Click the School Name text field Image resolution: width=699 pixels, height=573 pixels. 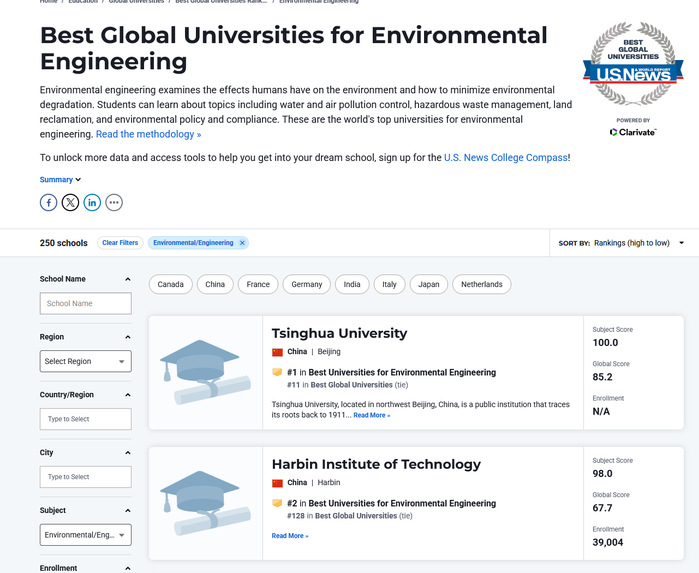click(x=85, y=303)
